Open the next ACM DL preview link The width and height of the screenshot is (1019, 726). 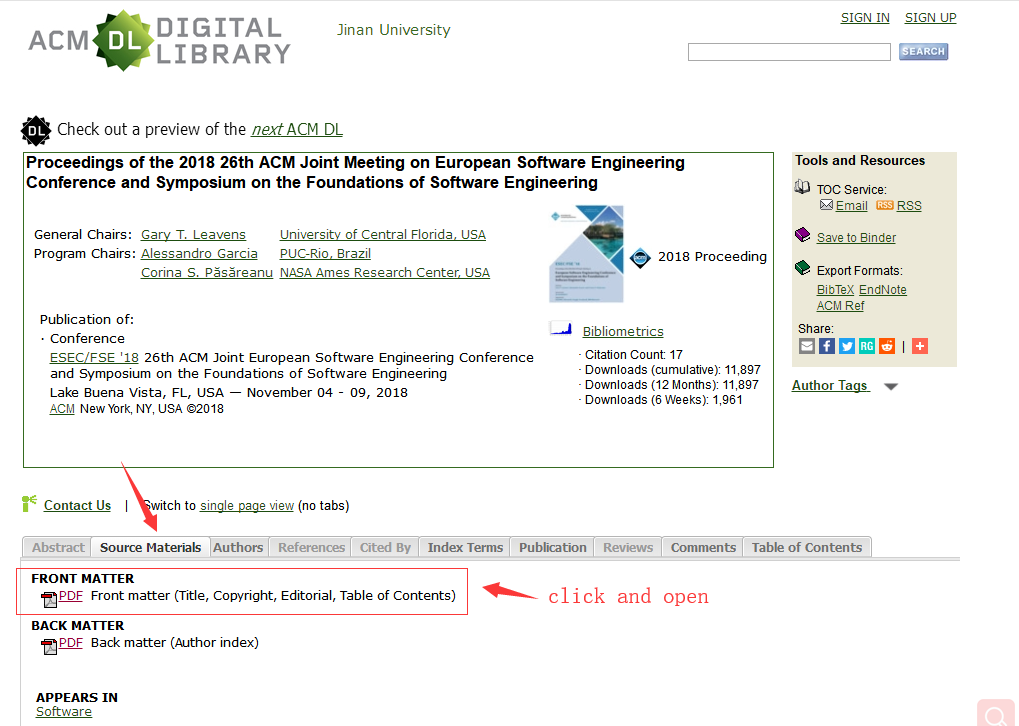coord(297,129)
